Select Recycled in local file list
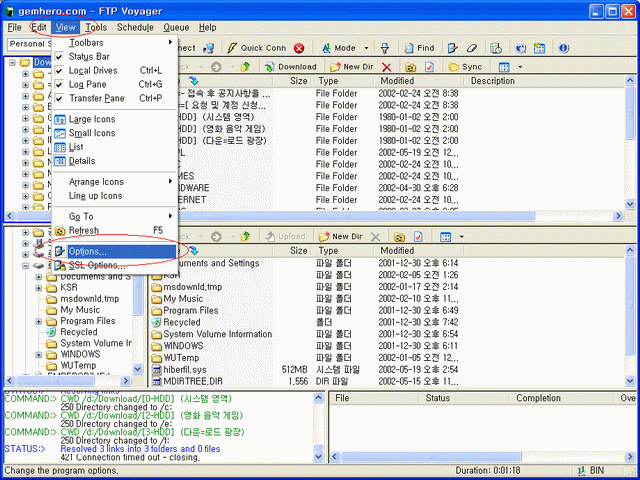Screen dimensions: 640x480 tap(182, 322)
